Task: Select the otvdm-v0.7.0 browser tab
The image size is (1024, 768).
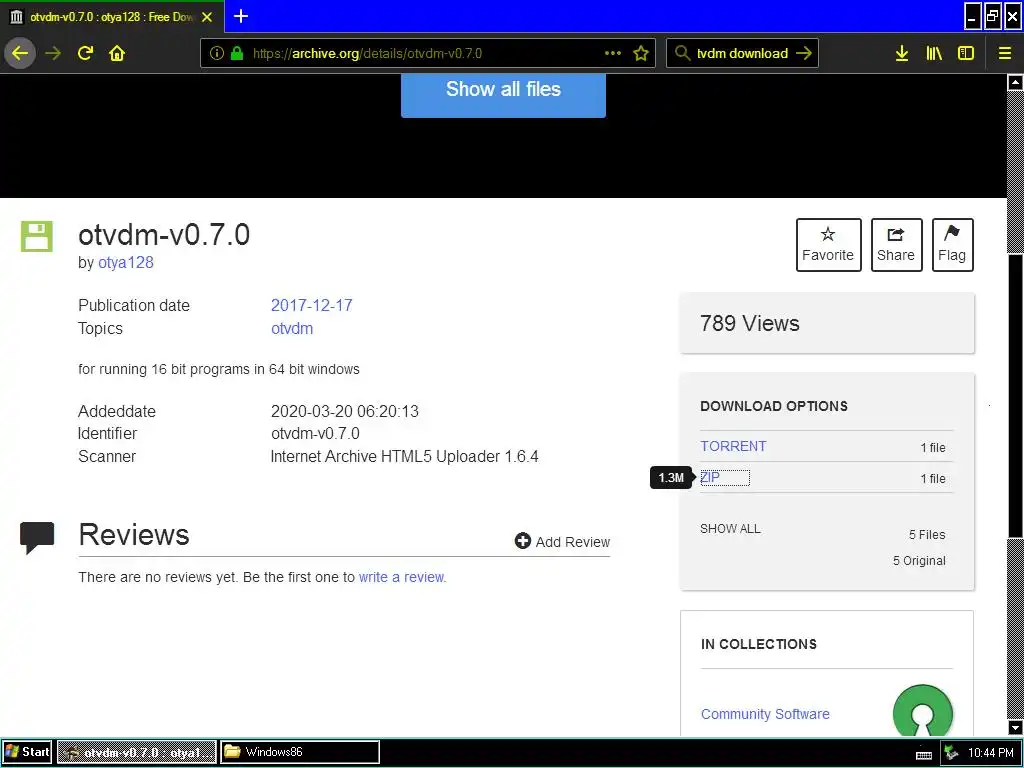Action: coord(112,17)
